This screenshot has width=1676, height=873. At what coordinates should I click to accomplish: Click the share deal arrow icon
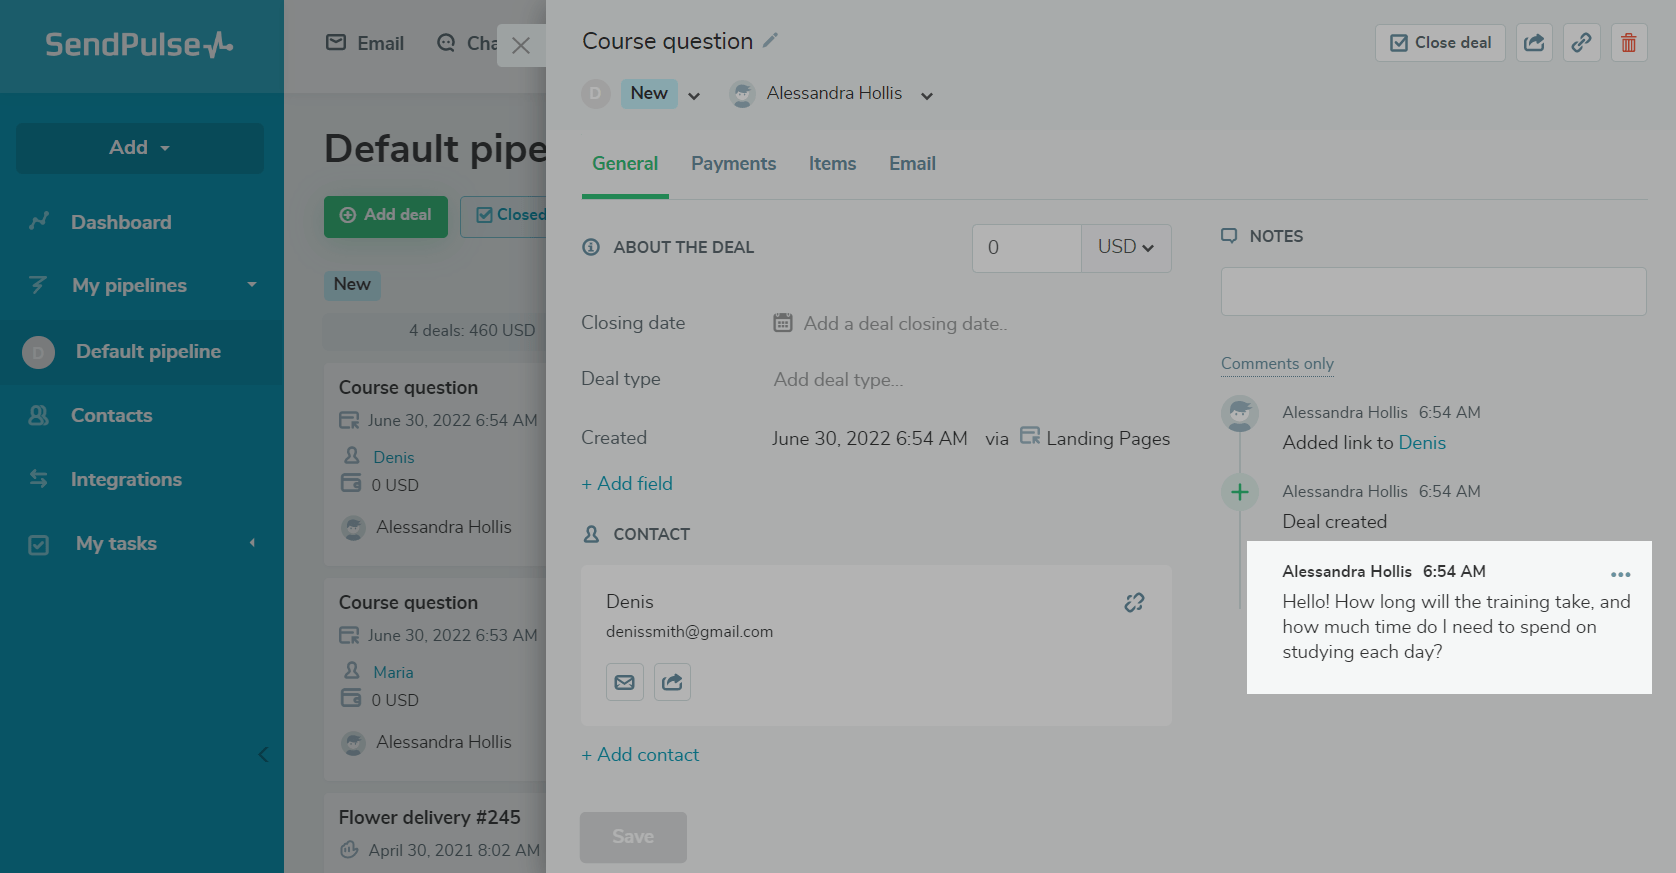1534,43
